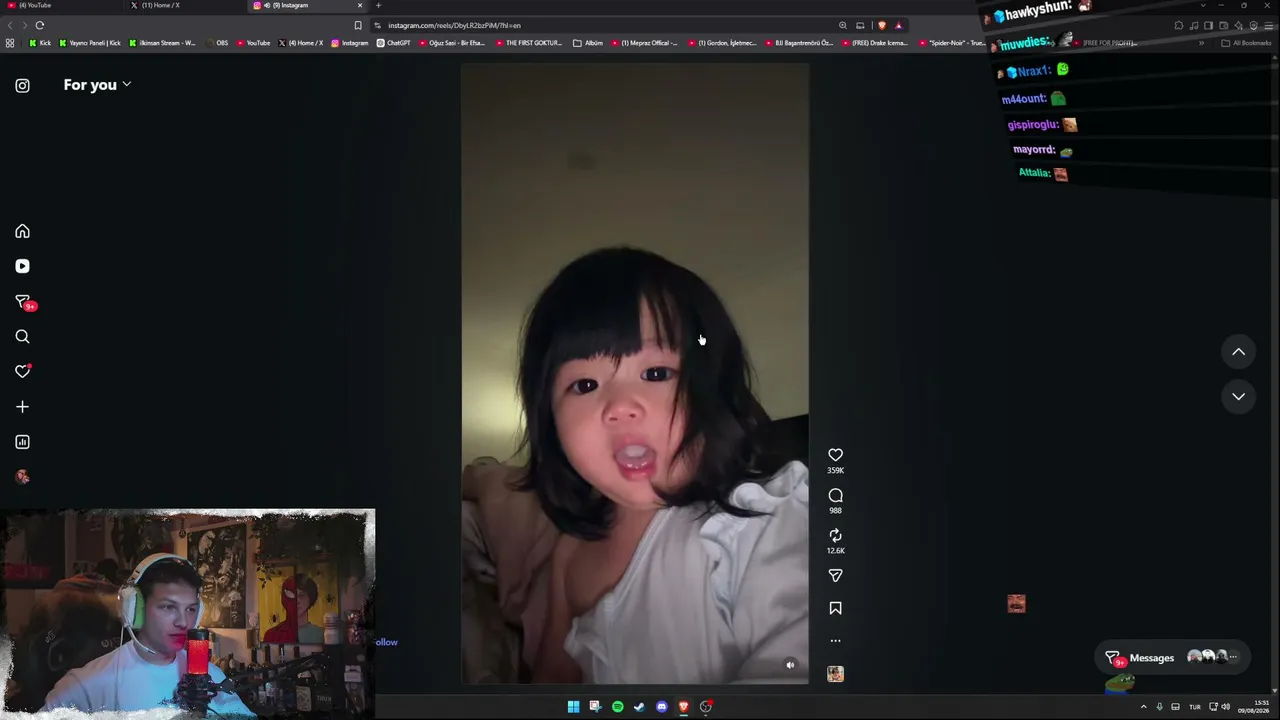
Task: Reload the current page
Action: 40,25
